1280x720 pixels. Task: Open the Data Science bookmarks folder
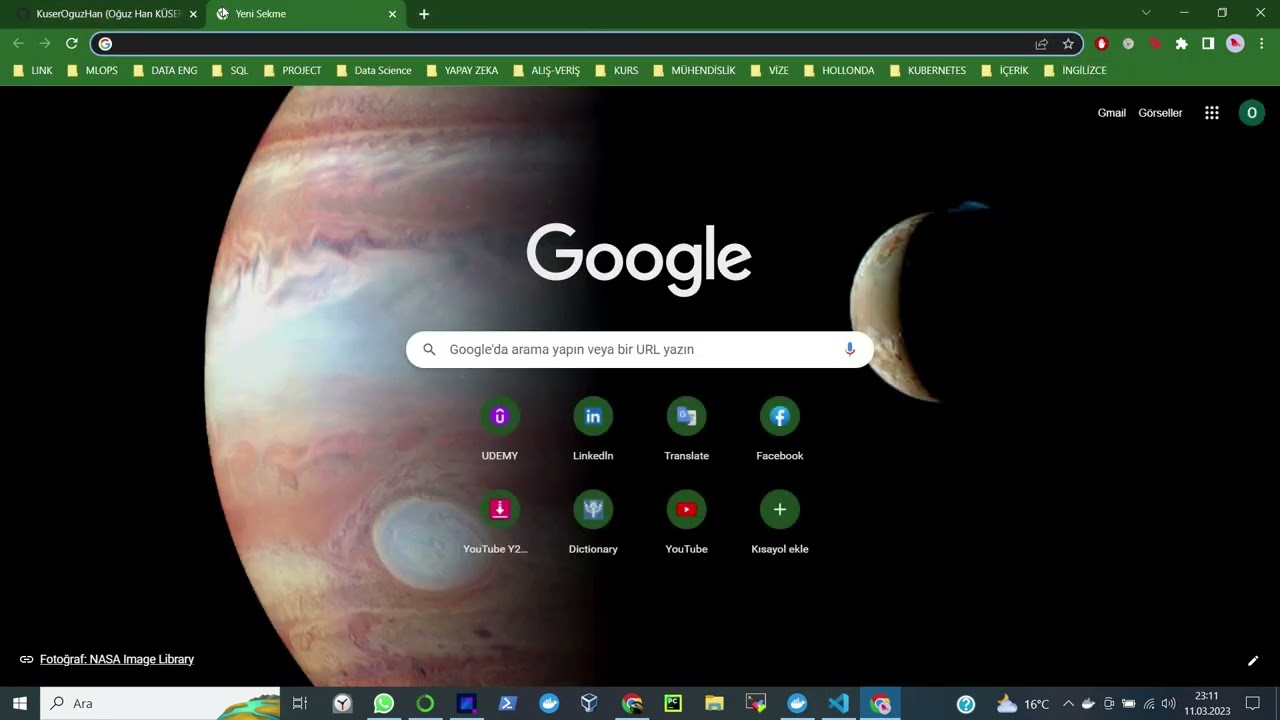(375, 71)
